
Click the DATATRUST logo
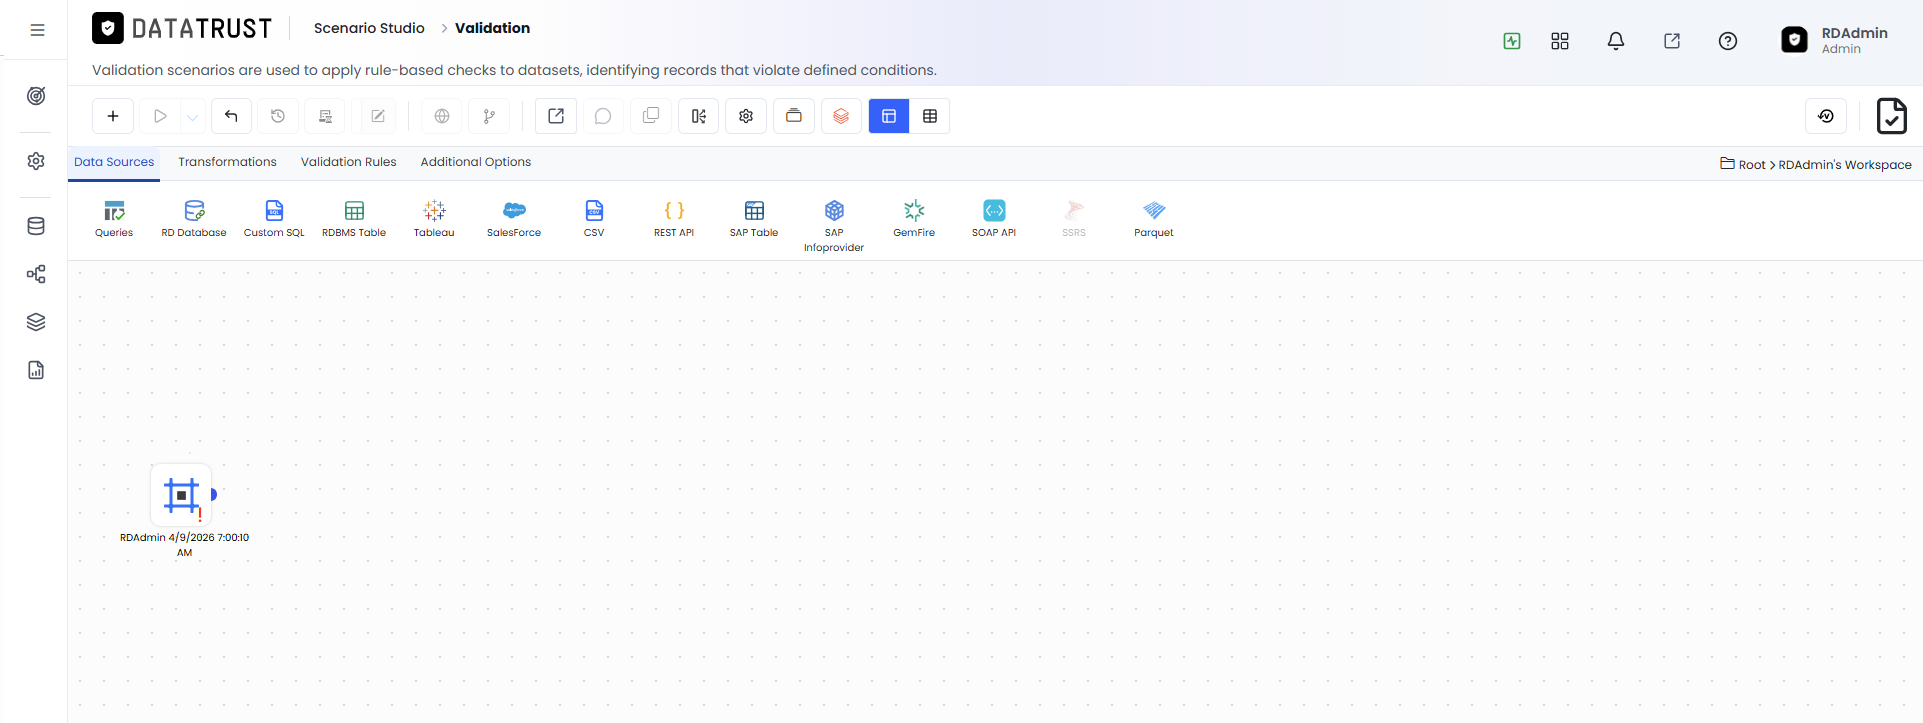[182, 28]
